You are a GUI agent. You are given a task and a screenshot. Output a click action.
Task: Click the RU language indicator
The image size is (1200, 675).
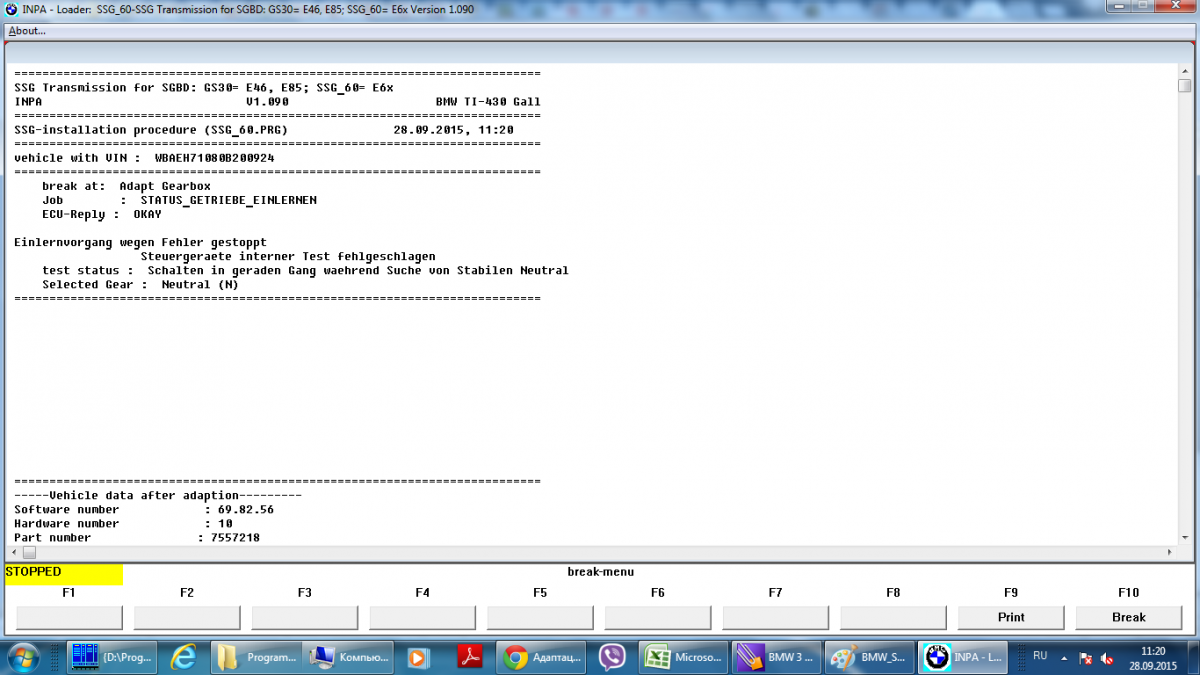(1040, 656)
